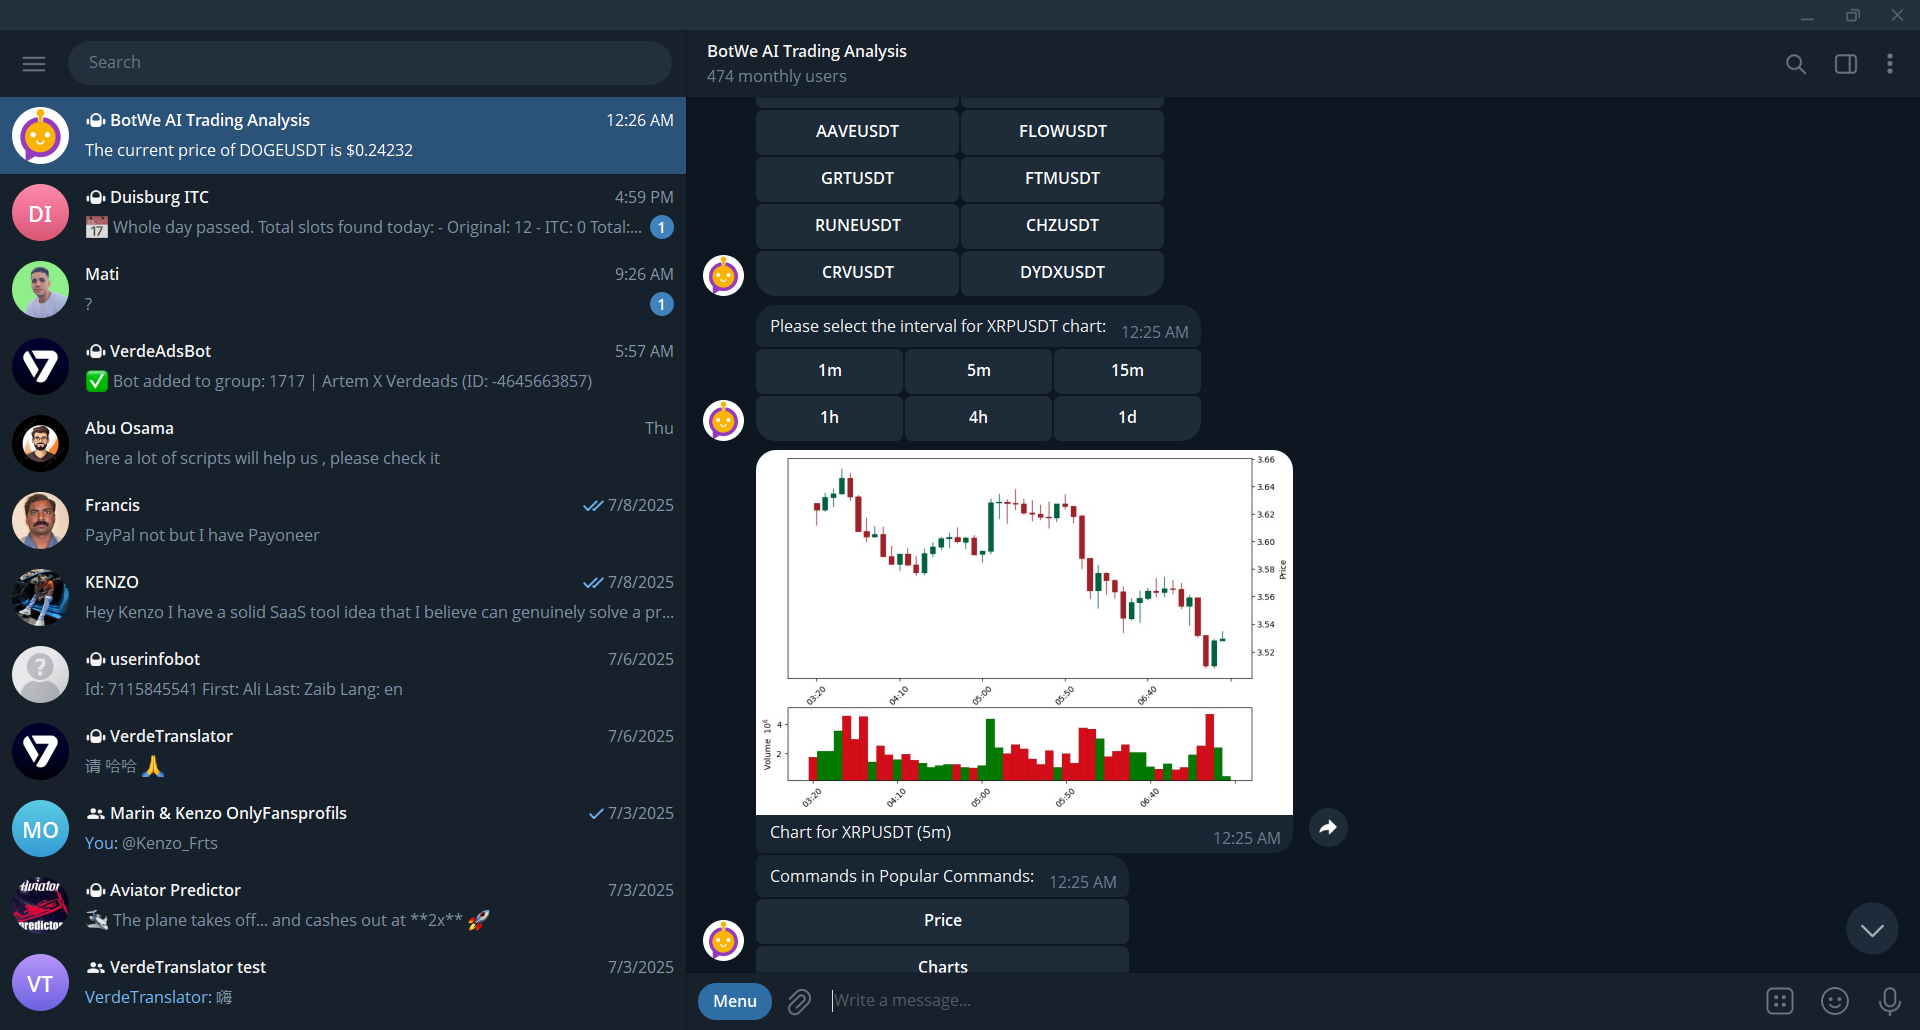This screenshot has height=1030, width=1920.
Task: Toggle the right sidebar panel icon
Action: coord(1845,64)
